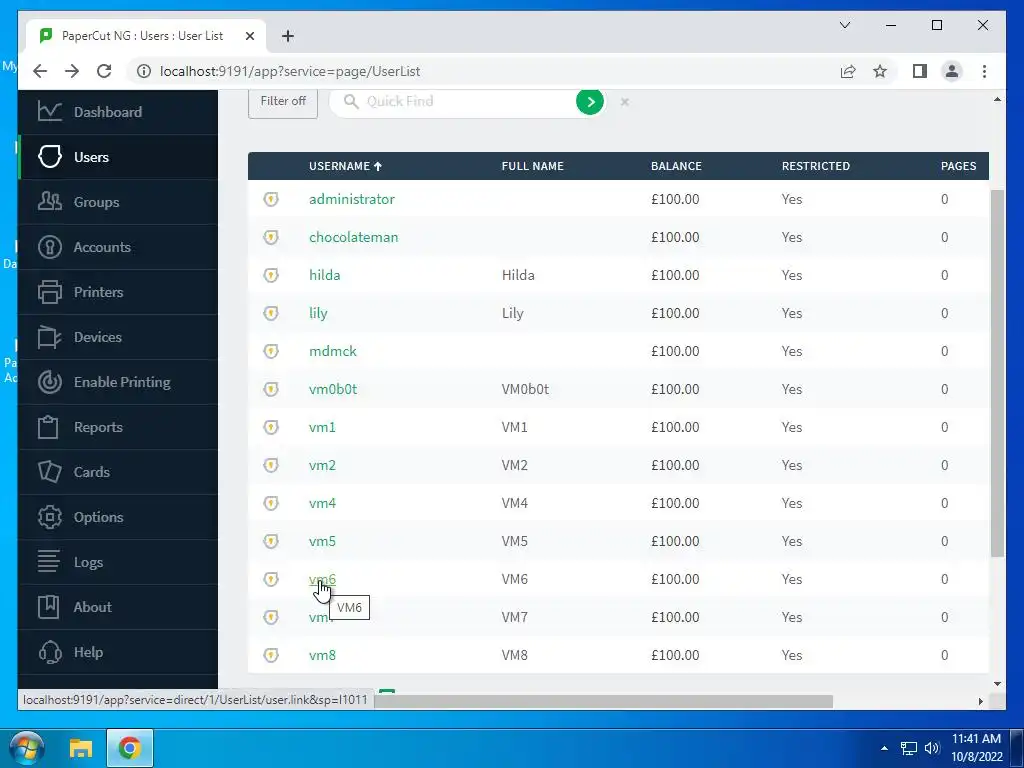Open the Options gear icon
The height and width of the screenshot is (768, 1024).
(50, 517)
